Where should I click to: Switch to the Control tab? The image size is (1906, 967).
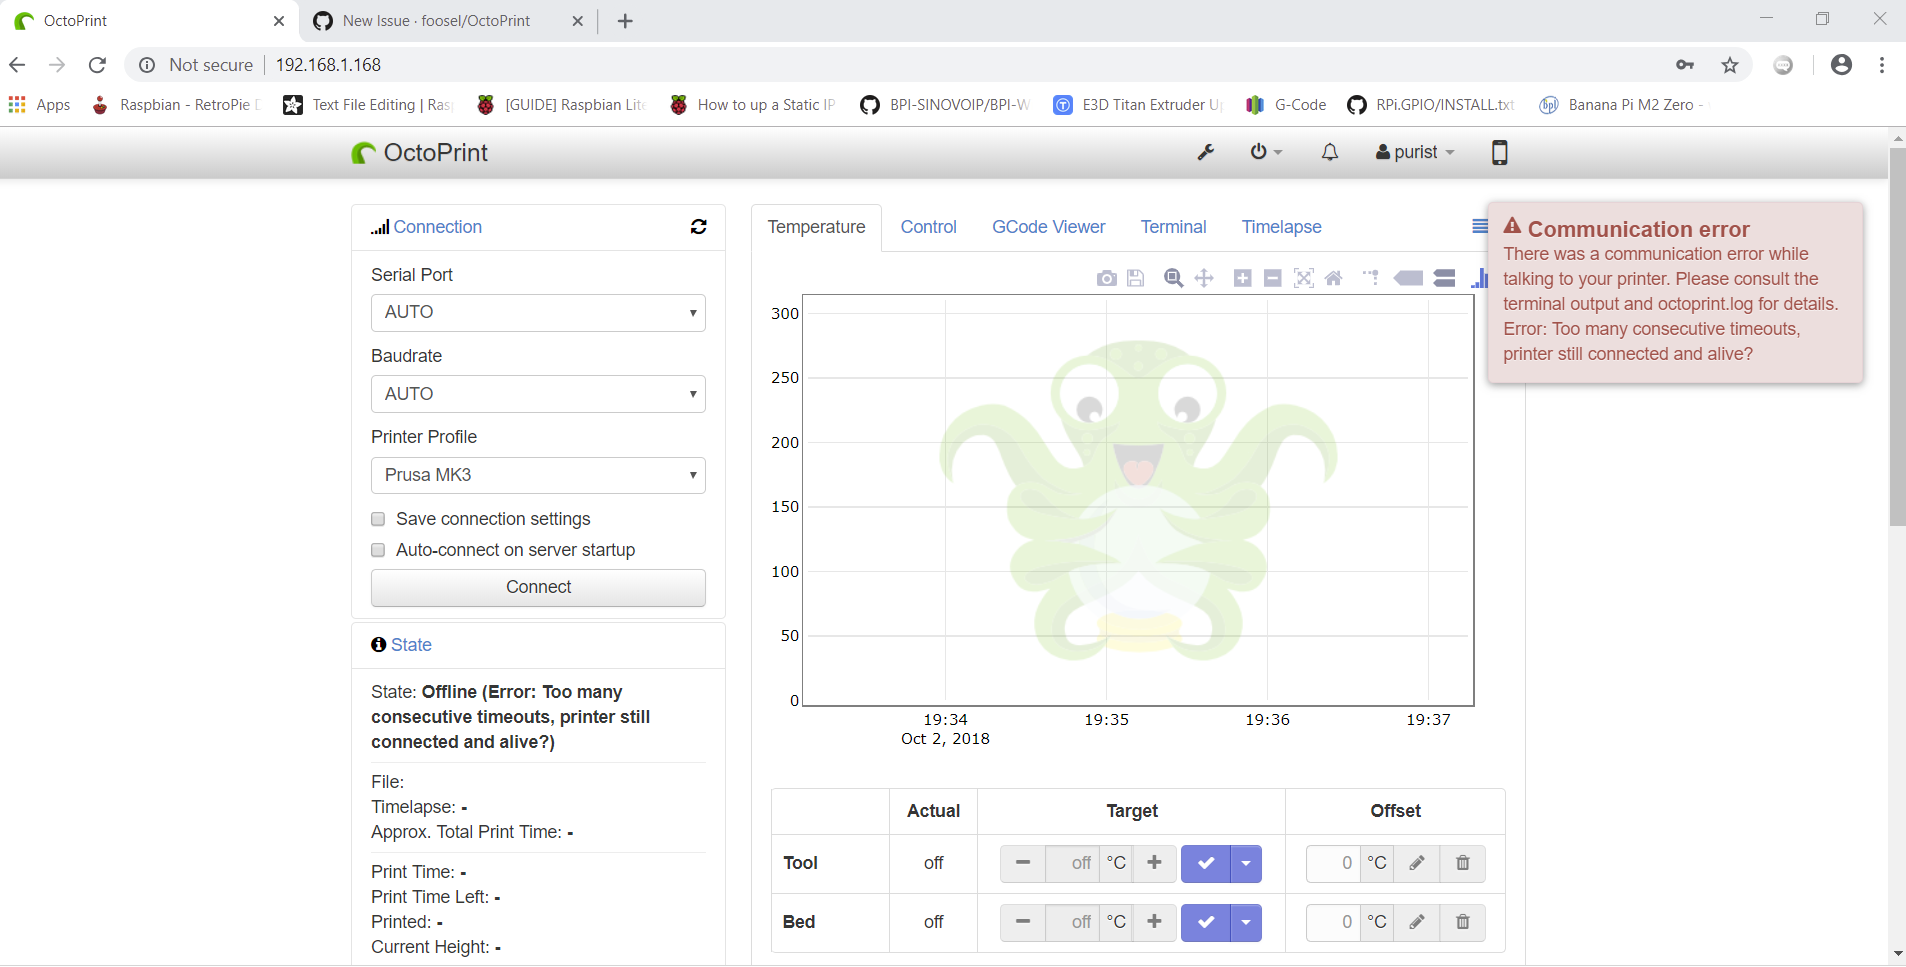pos(928,227)
